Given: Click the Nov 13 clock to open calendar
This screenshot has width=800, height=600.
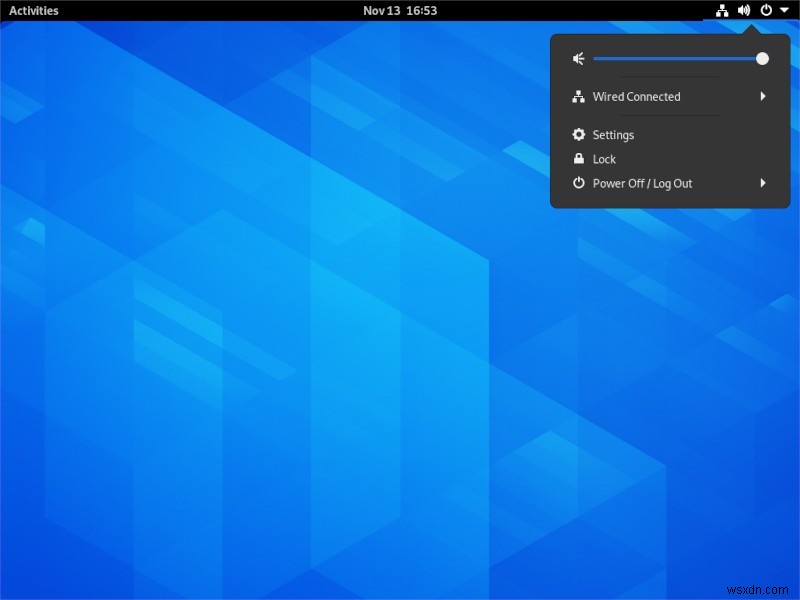Looking at the screenshot, I should click(x=399, y=10).
